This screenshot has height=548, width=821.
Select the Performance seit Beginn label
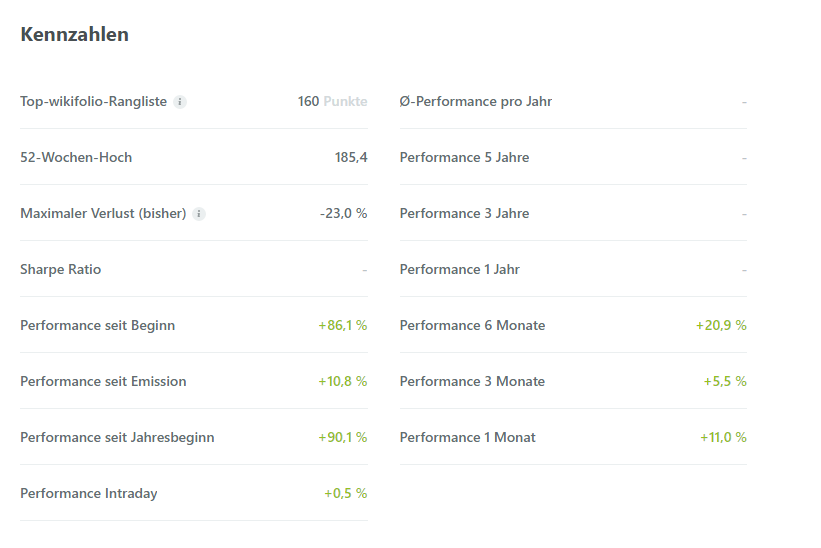point(97,326)
